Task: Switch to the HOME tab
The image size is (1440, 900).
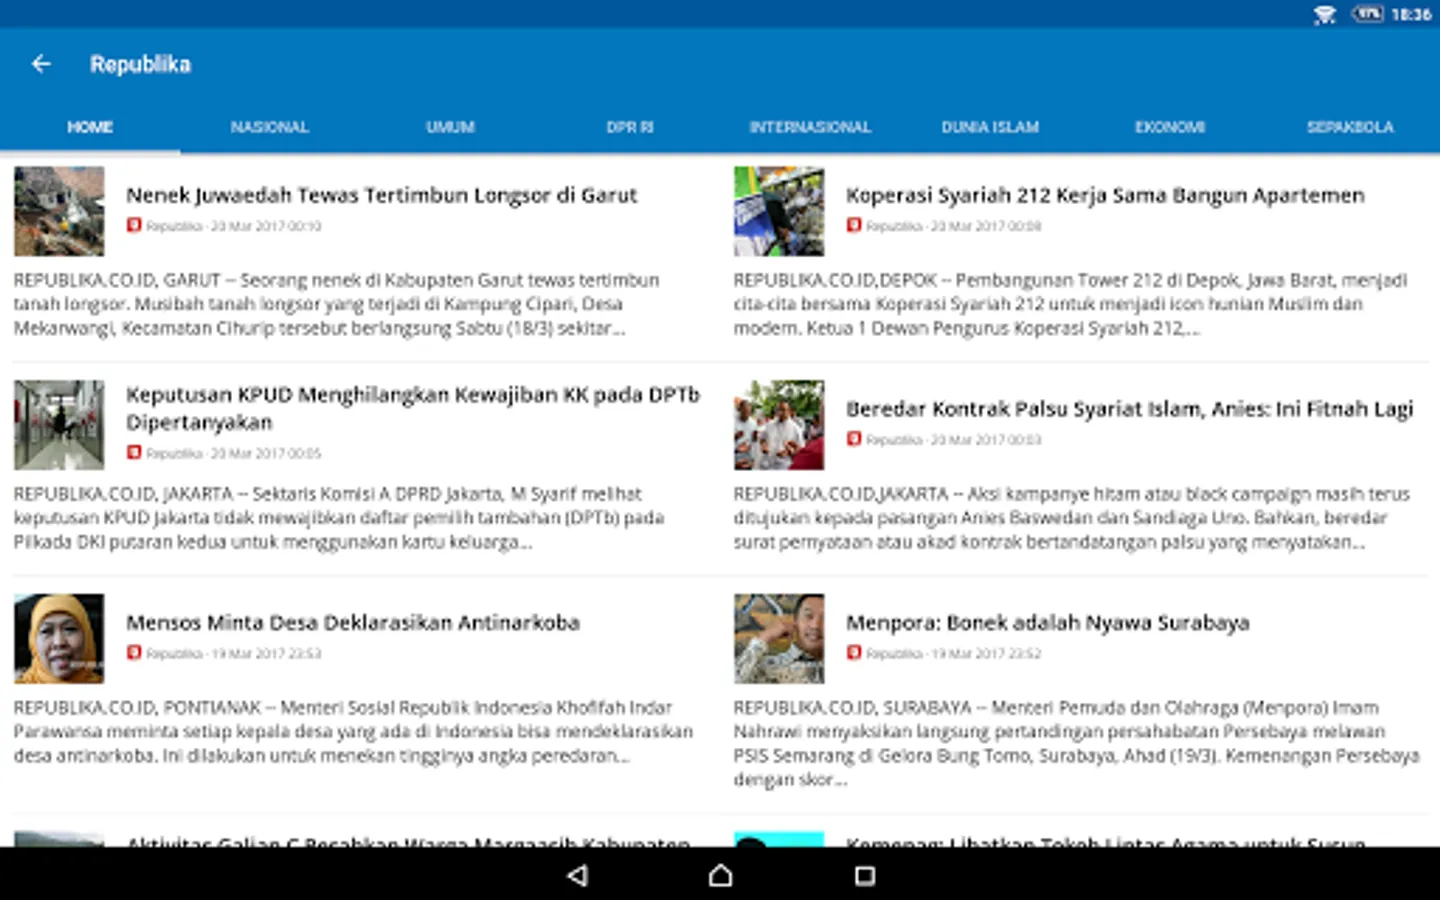Action: tap(90, 127)
